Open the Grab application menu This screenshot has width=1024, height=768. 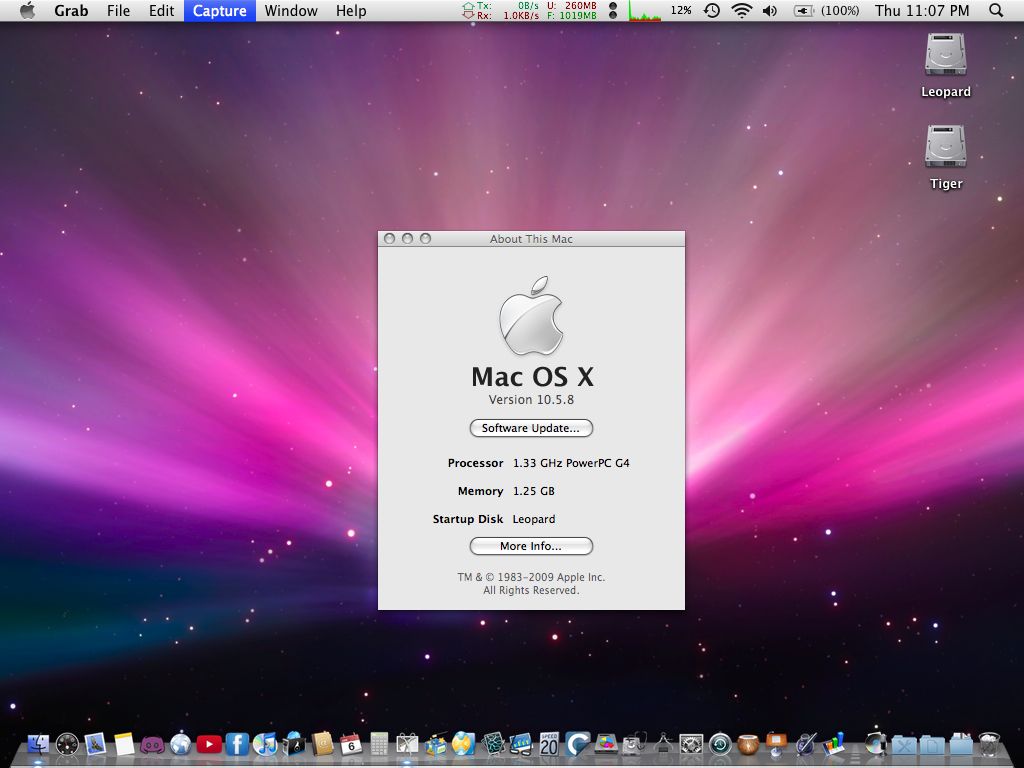(x=71, y=10)
